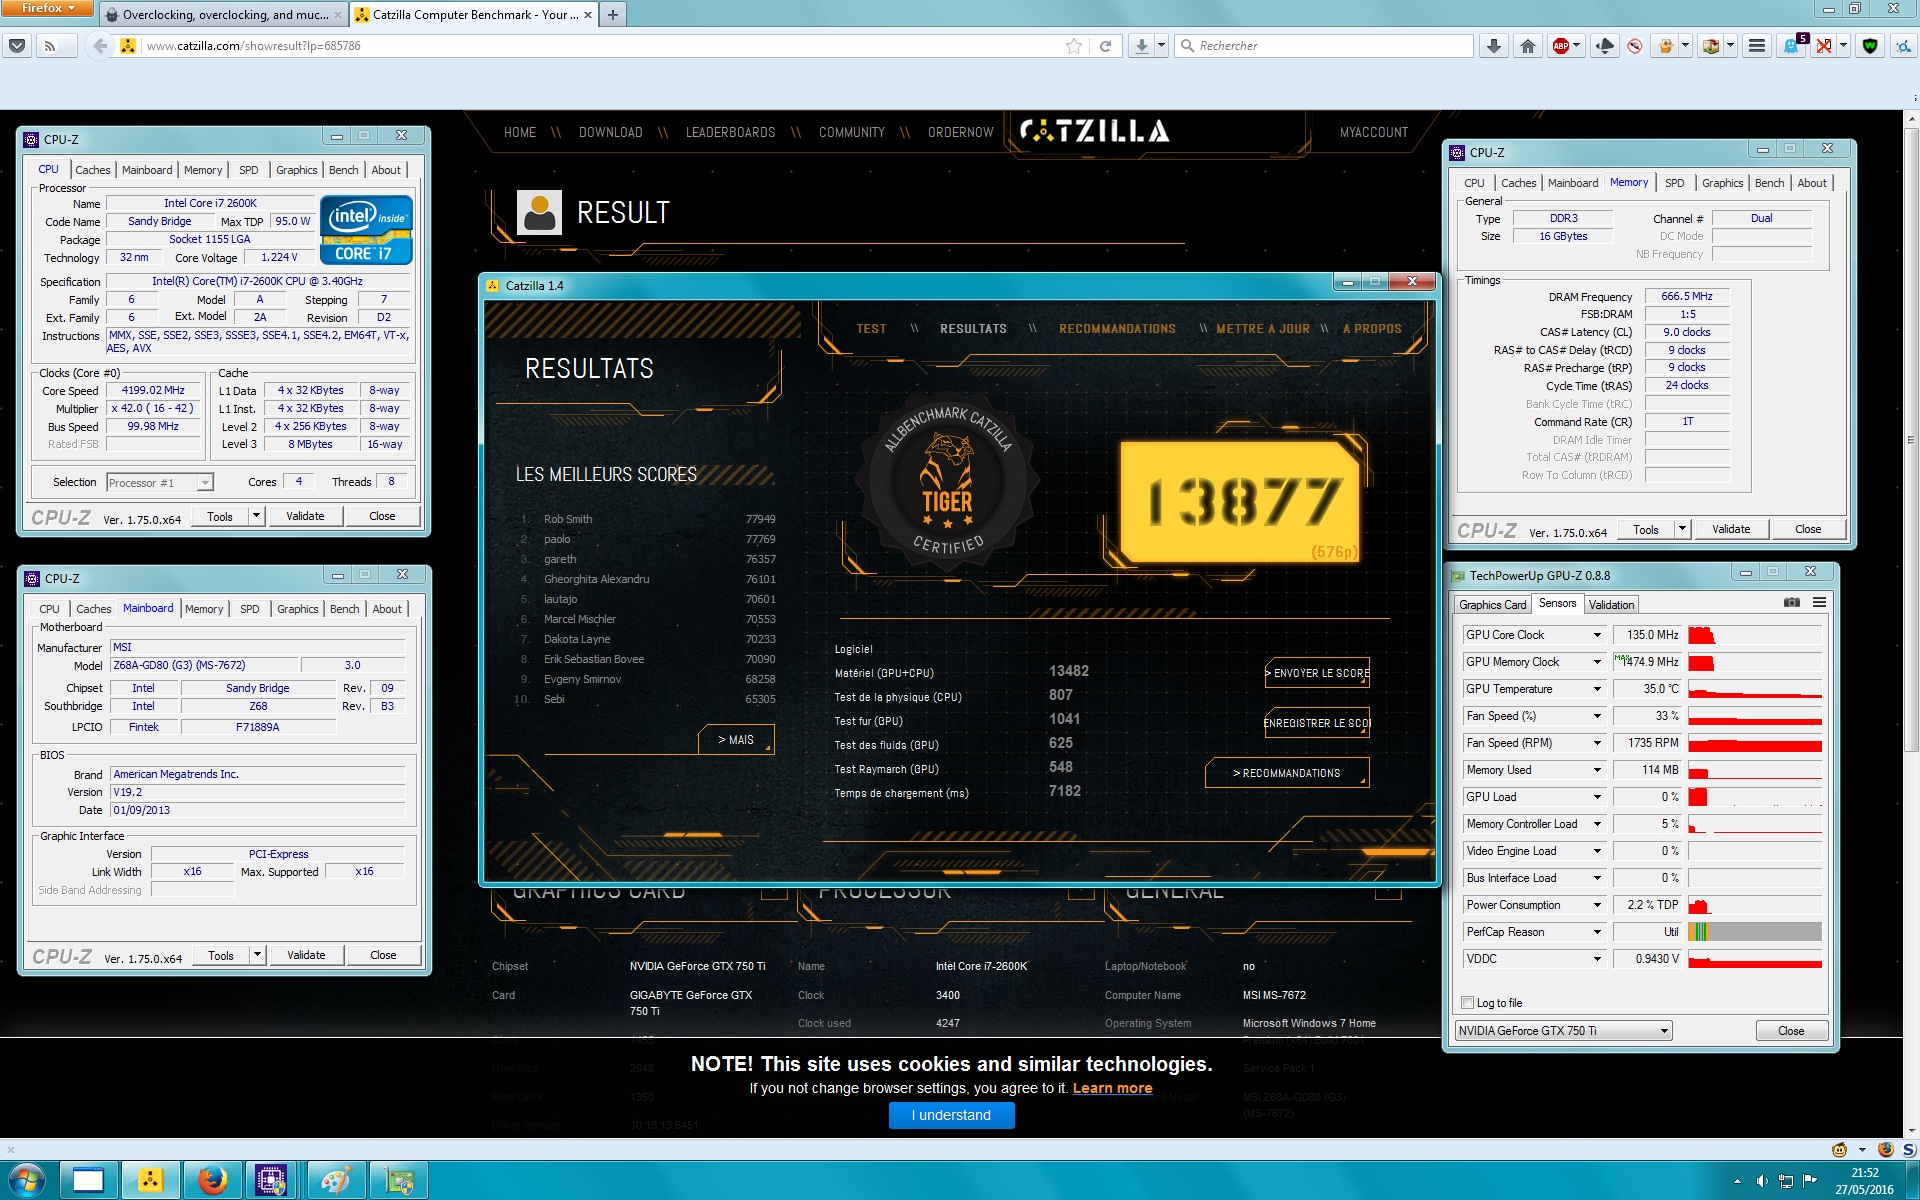
Task: Reload the Catzilla page
Action: click(x=1105, y=46)
